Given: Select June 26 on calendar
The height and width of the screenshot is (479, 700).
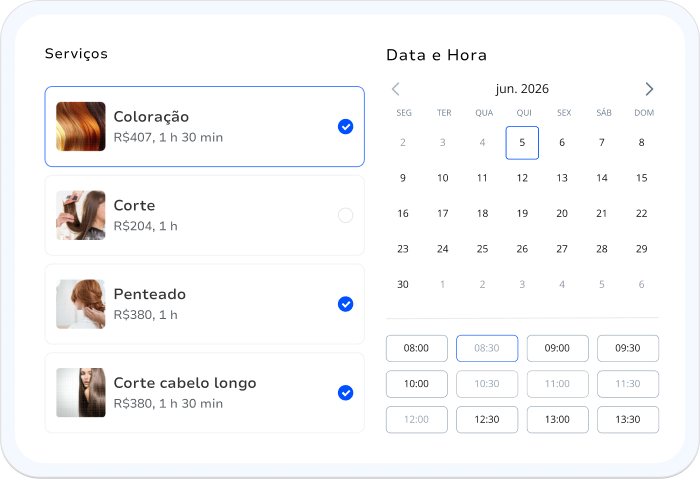Looking at the screenshot, I should [522, 249].
